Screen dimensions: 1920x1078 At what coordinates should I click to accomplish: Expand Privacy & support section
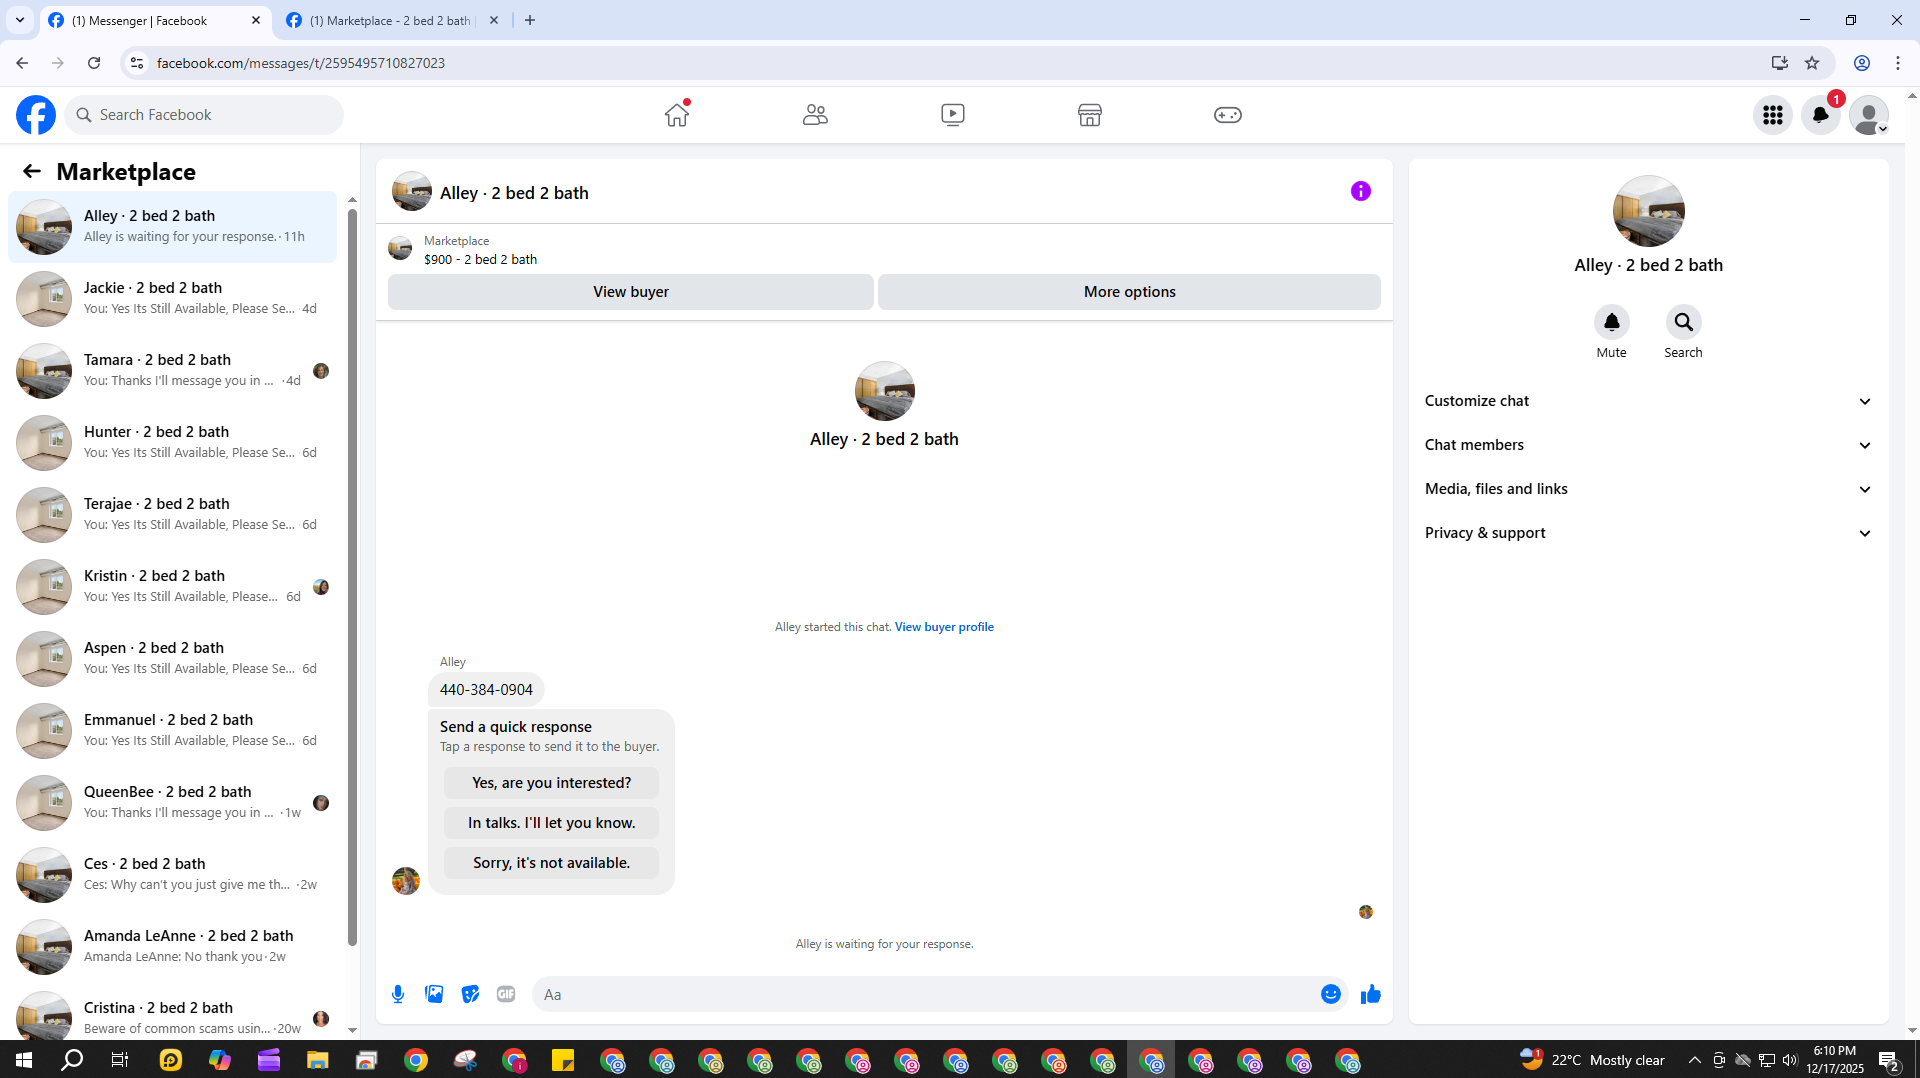coord(1648,533)
